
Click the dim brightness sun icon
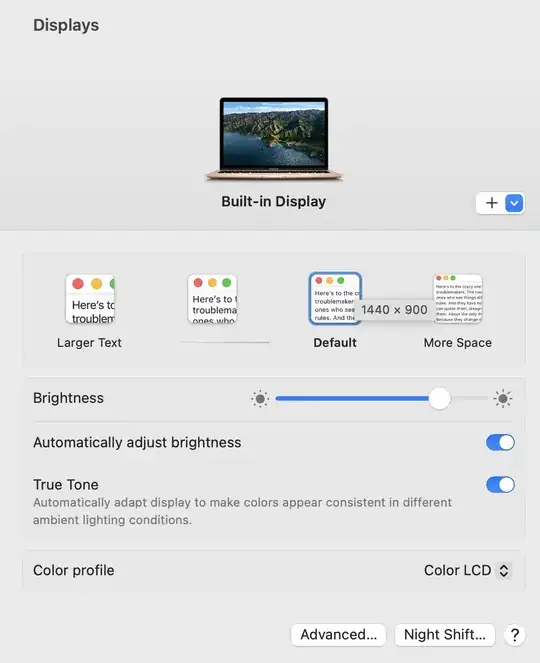coord(260,398)
